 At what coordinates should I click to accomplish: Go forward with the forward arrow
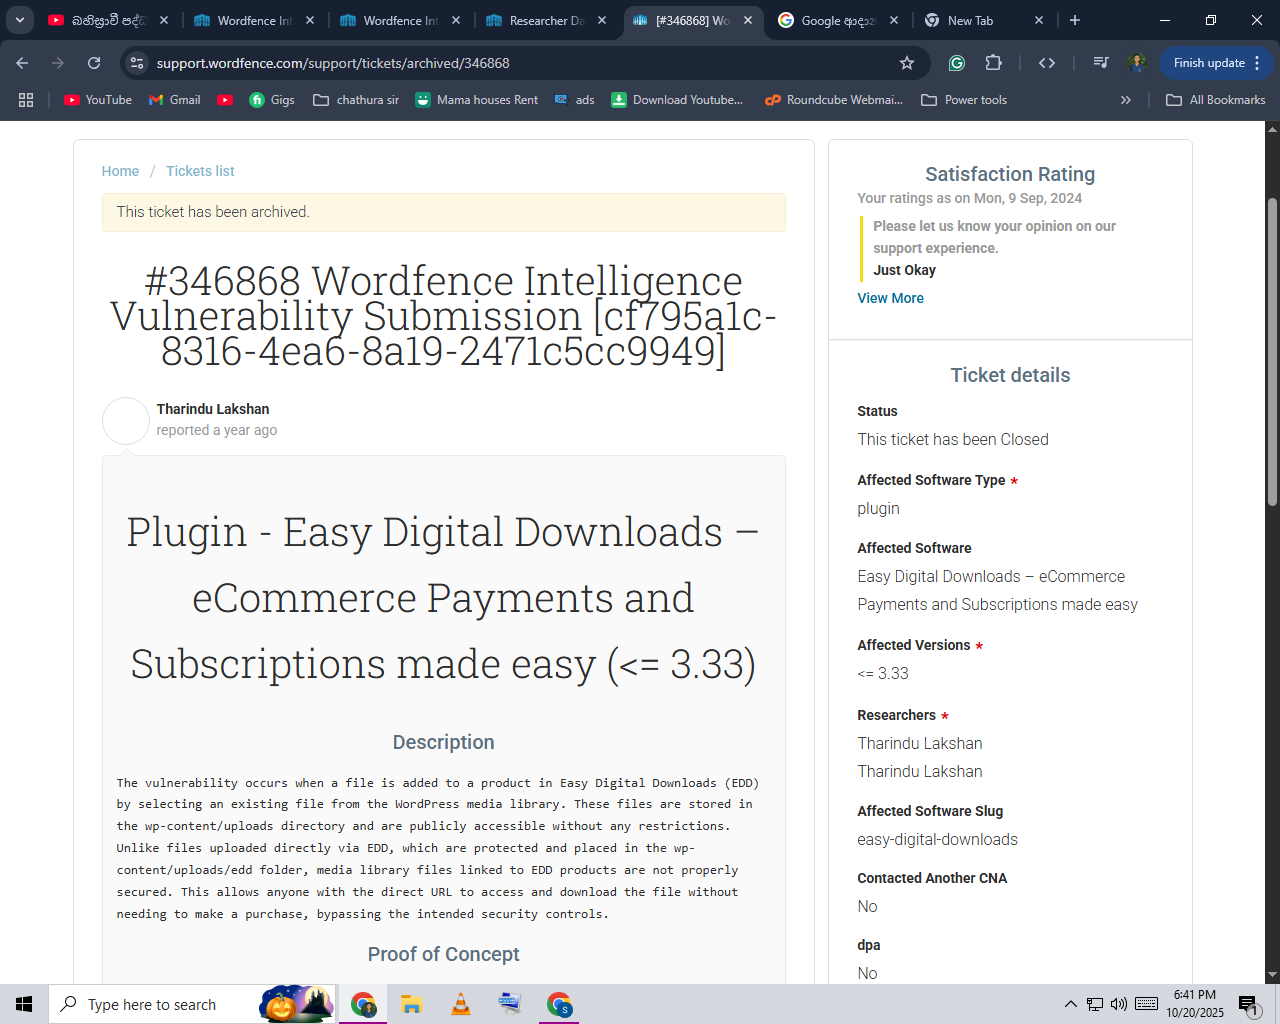point(58,63)
